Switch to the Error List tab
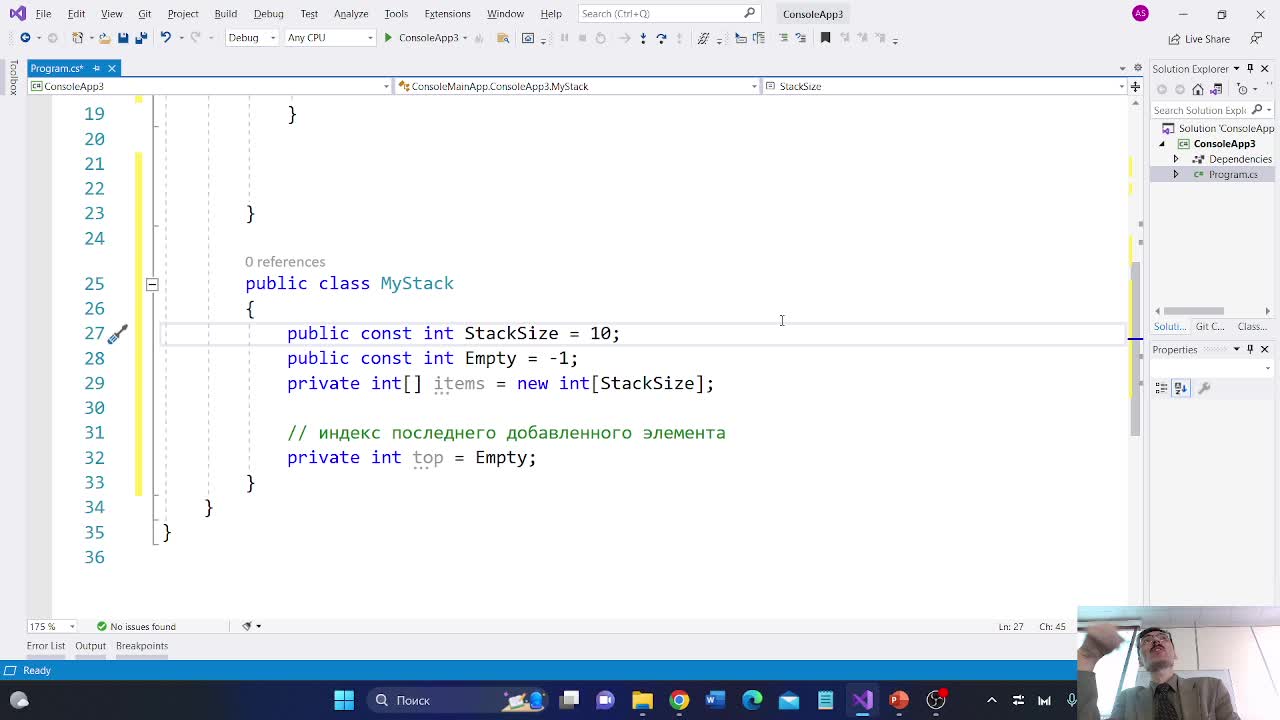The width and height of the screenshot is (1280, 720). pos(46,646)
